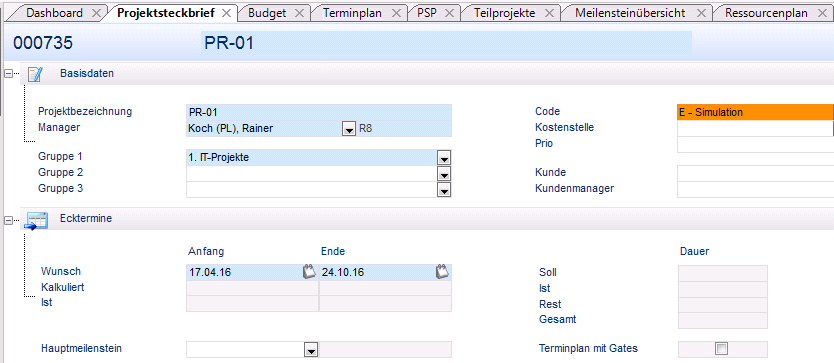This screenshot has height=363, width=834.
Task: Click the Ende column heading
Action: (333, 251)
